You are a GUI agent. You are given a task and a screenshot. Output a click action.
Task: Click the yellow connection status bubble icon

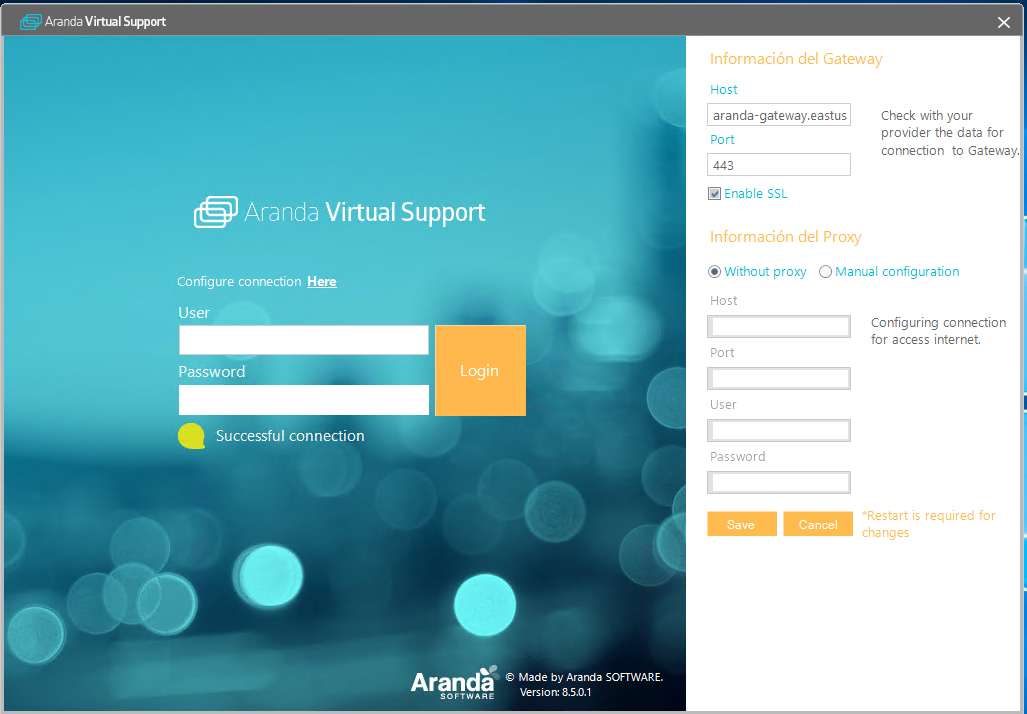(191, 436)
